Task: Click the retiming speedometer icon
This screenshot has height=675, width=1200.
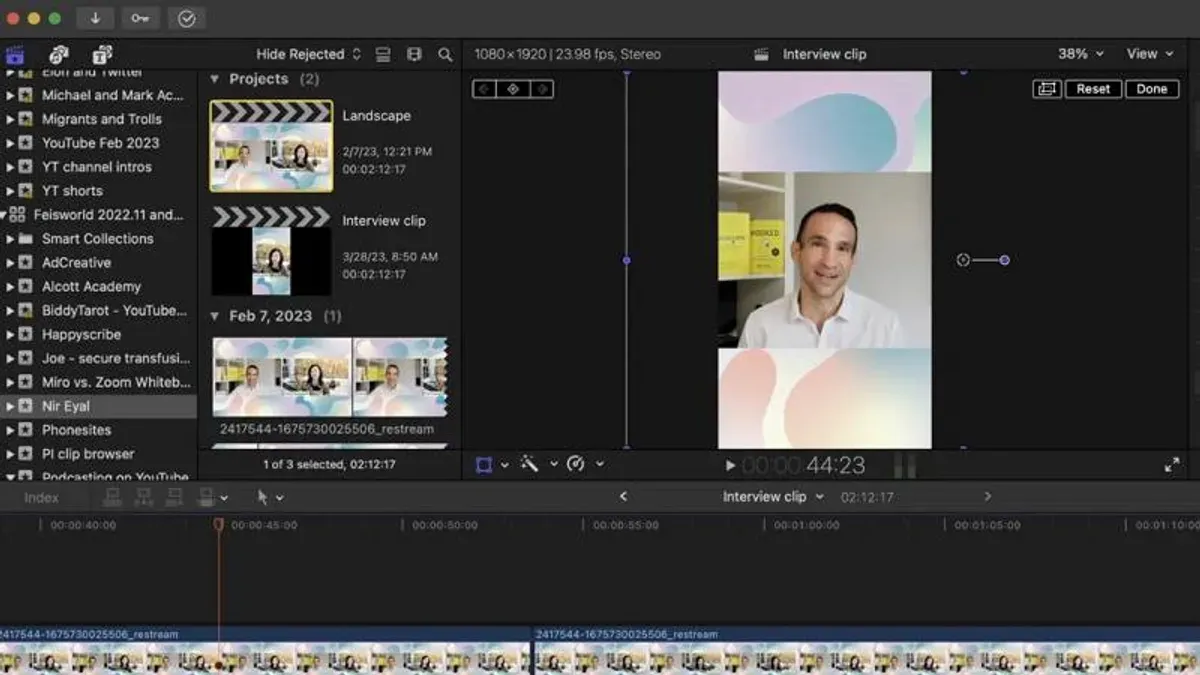Action: point(575,464)
